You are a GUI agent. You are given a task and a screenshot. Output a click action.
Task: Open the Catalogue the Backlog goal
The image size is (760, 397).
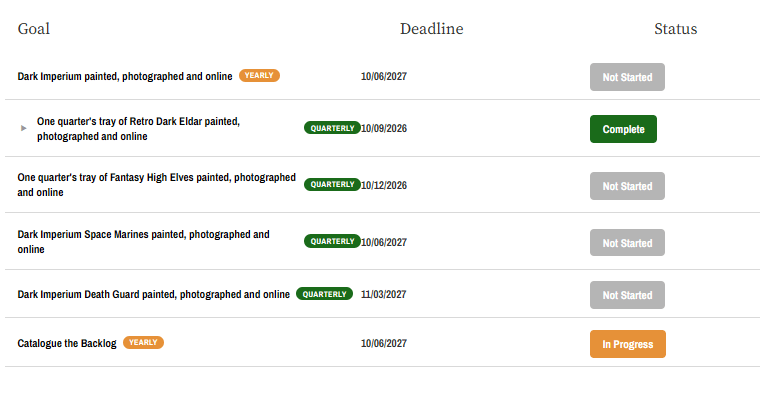click(x=67, y=344)
